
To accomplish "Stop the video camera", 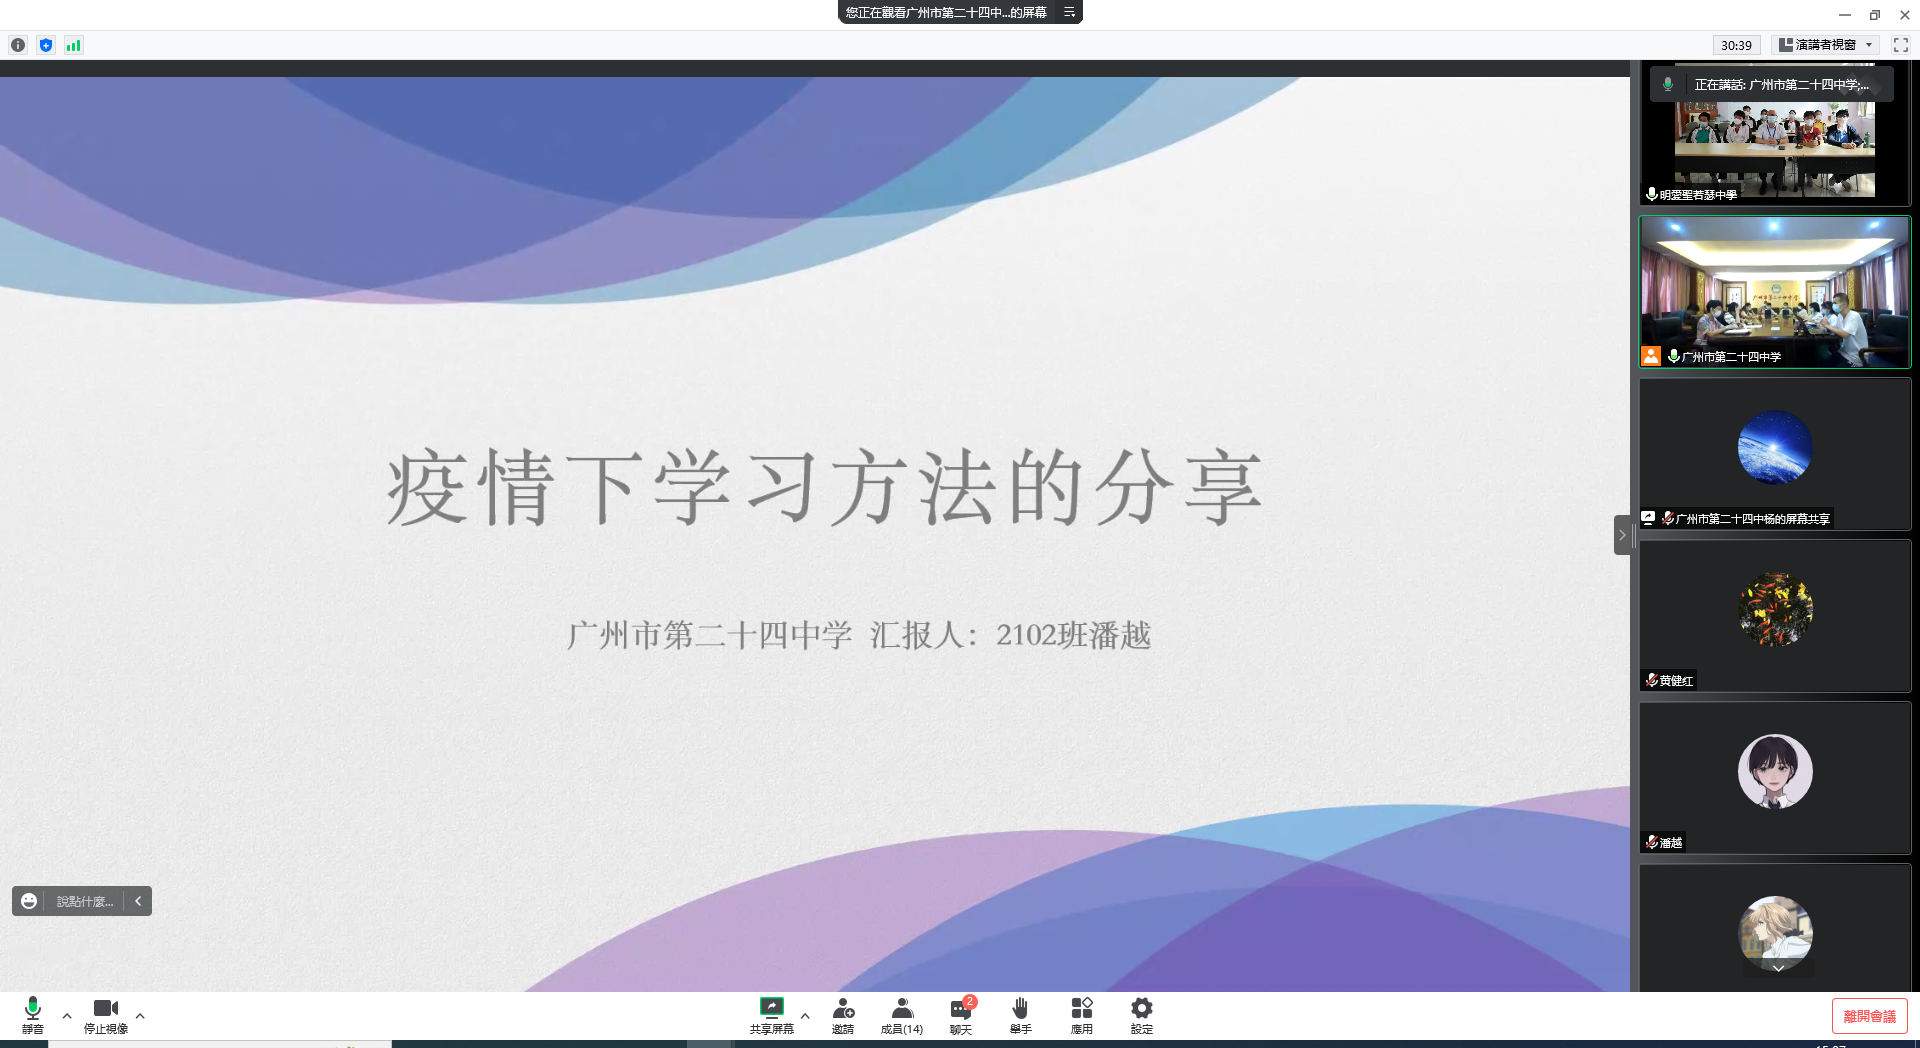I will tap(106, 1015).
